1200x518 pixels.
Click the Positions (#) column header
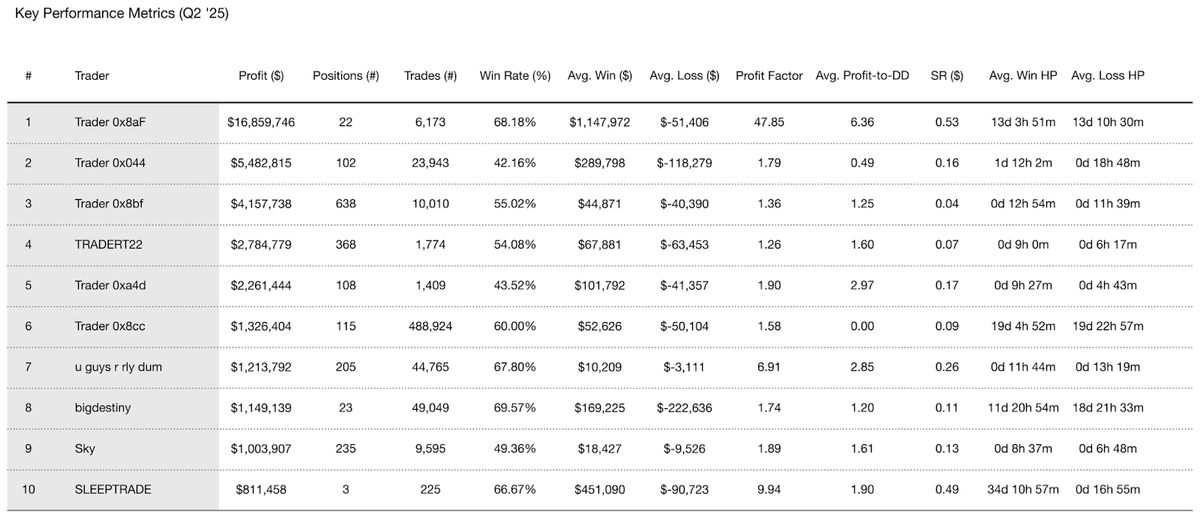(345, 75)
